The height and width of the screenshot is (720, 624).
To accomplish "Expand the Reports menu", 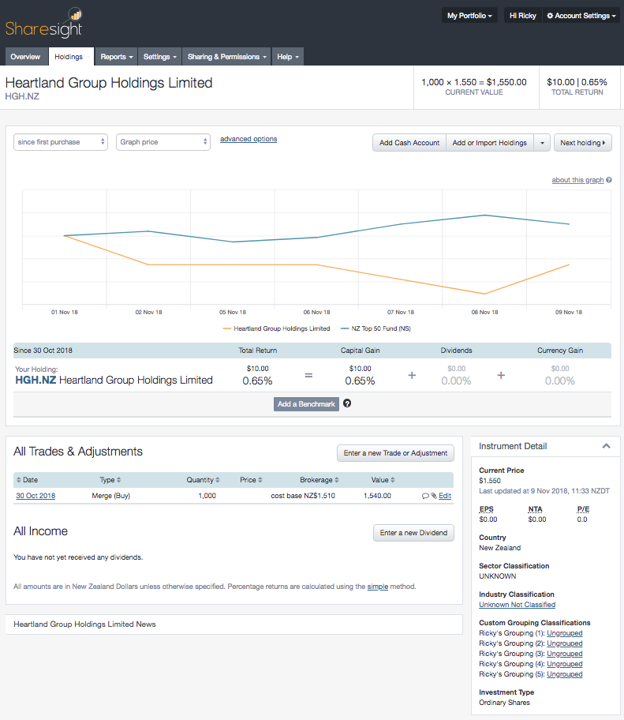I will click(116, 56).
